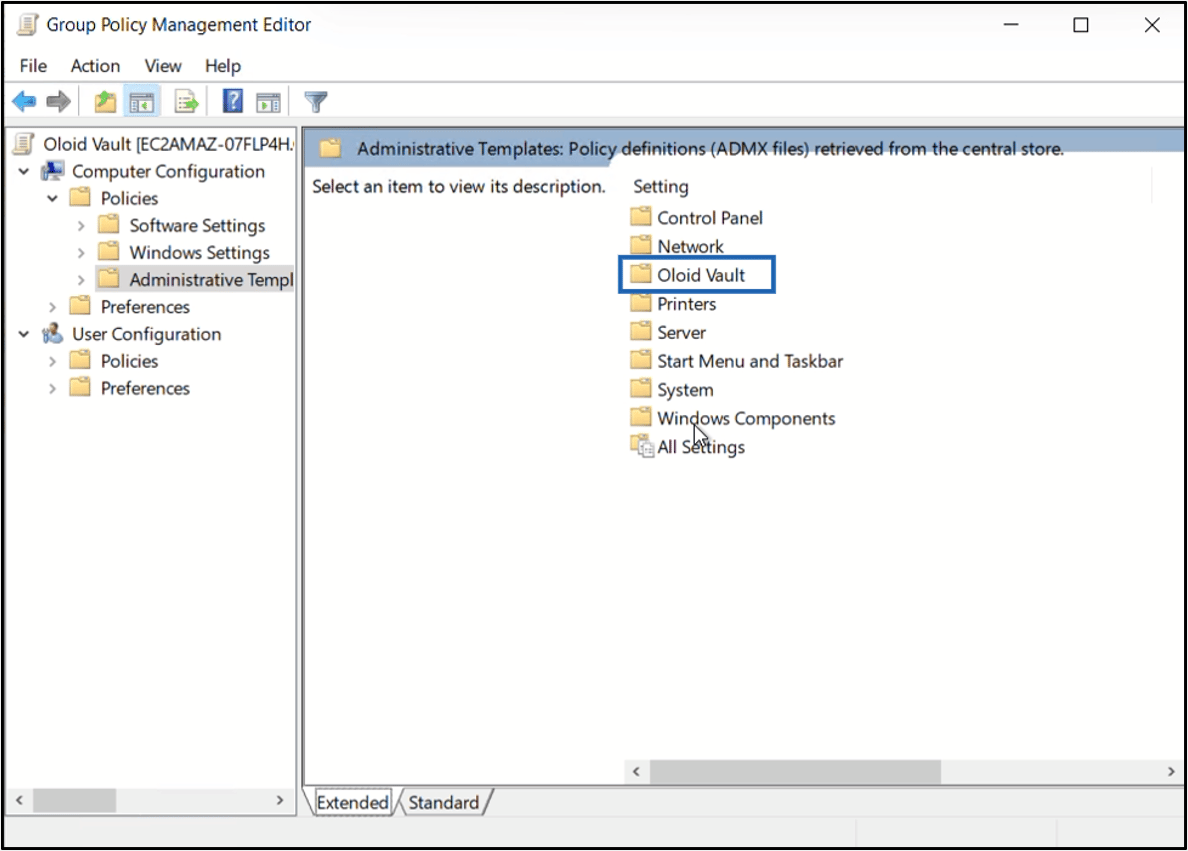1188x851 pixels.
Task: Select Software Settings in the tree
Action: click(x=197, y=225)
